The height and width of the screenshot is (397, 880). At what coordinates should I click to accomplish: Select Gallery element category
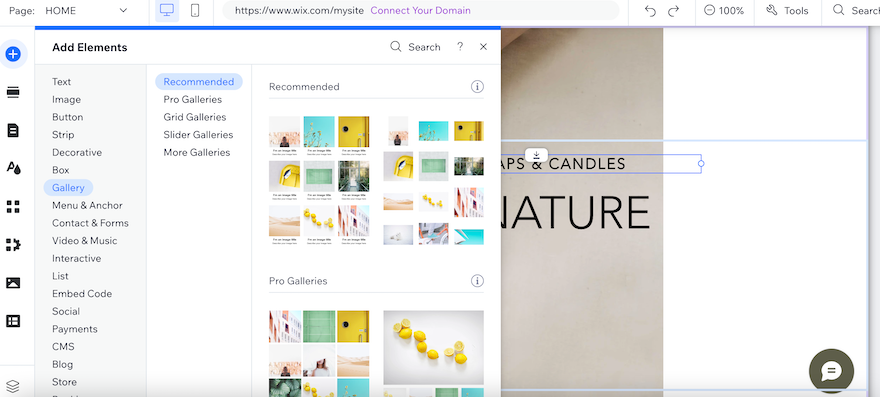point(68,188)
